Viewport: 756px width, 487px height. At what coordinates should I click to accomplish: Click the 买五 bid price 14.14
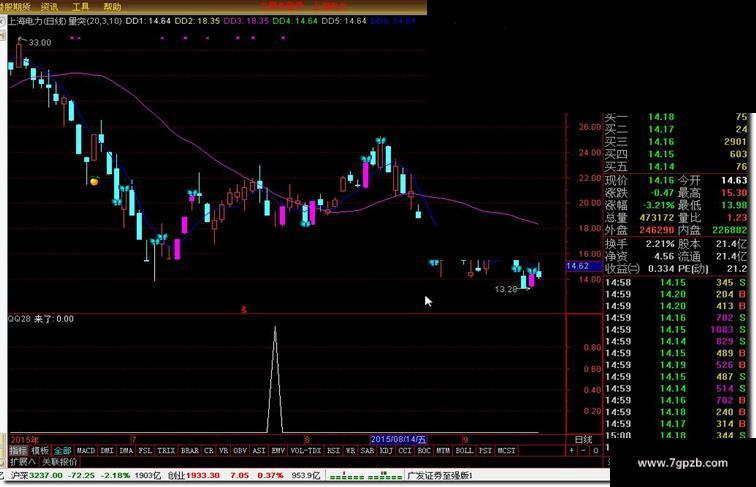[x=661, y=167]
